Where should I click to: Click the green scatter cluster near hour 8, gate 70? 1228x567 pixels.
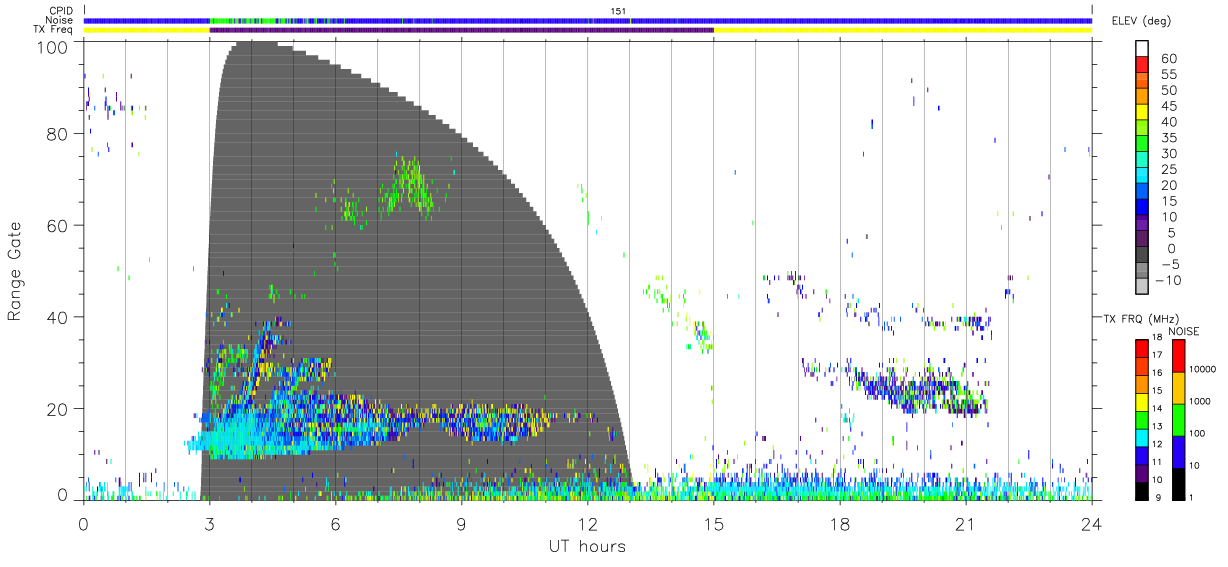409,185
